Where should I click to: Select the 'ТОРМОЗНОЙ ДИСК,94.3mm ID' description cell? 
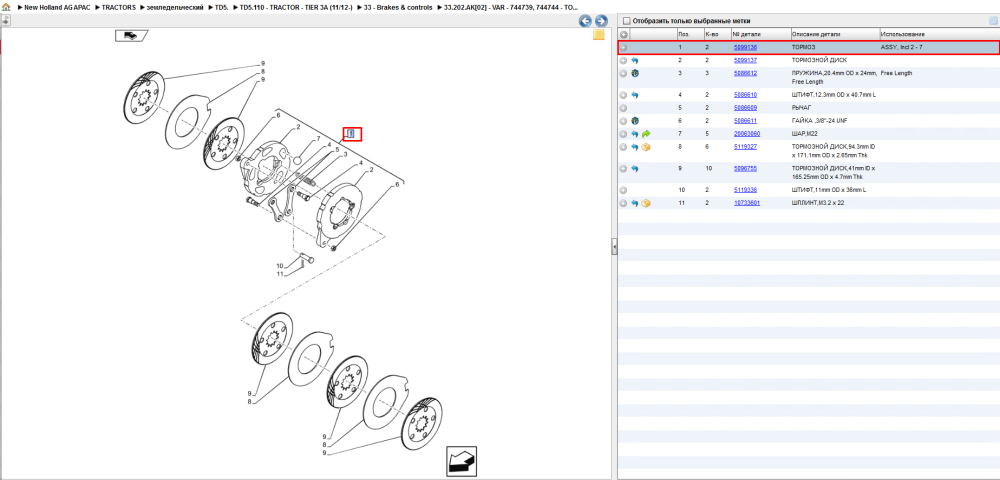[x=834, y=150]
